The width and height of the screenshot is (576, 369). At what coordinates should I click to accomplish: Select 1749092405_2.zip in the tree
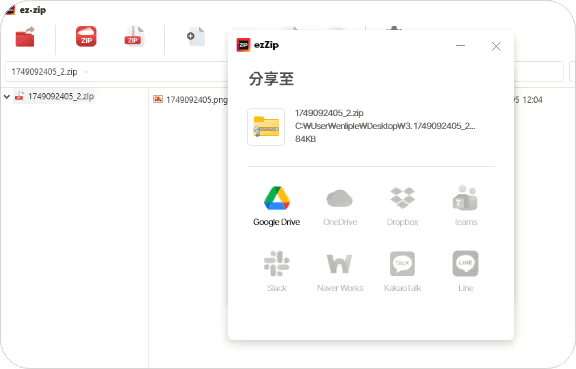(x=61, y=96)
